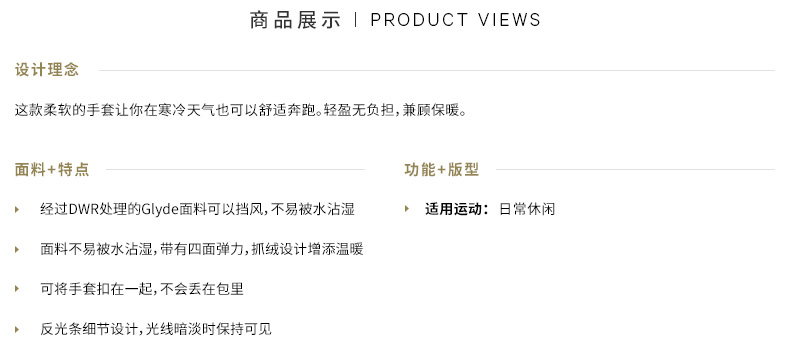Select the 功能+版型 section heading

pyautogui.click(x=441, y=170)
